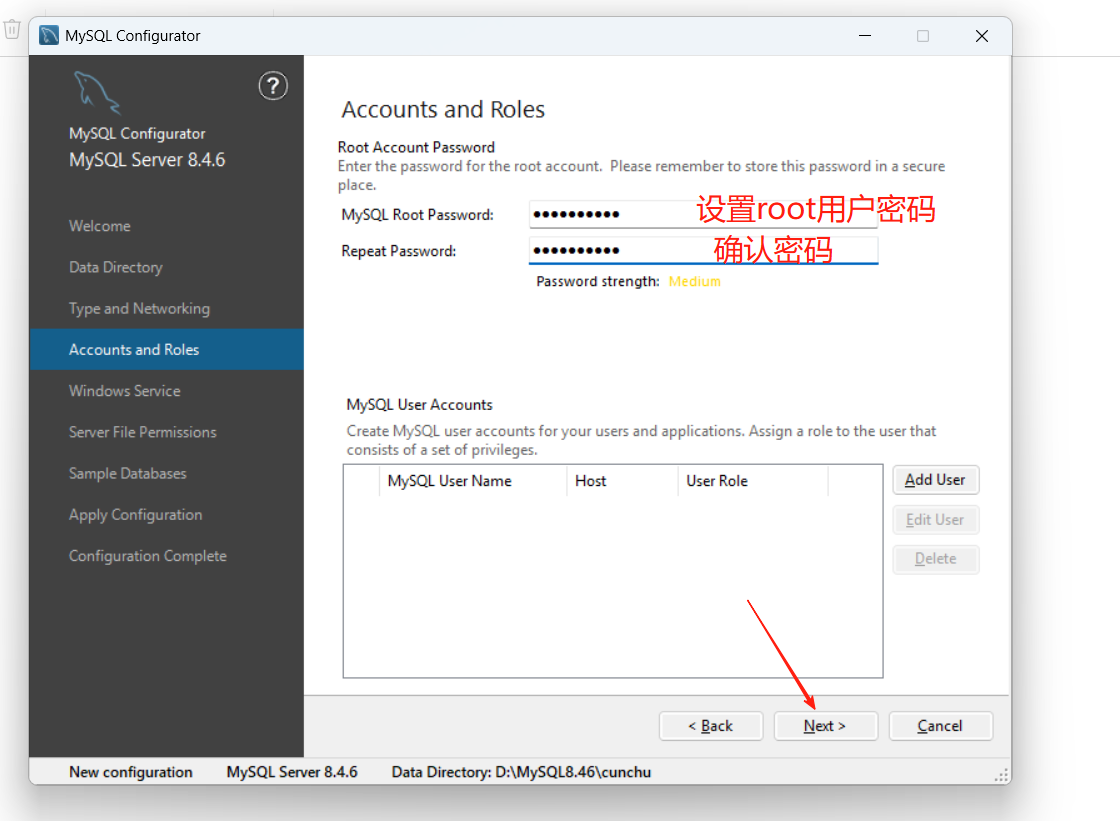Click the trash bin icon behind the window
The height and width of the screenshot is (821, 1120).
pyautogui.click(x=12, y=29)
